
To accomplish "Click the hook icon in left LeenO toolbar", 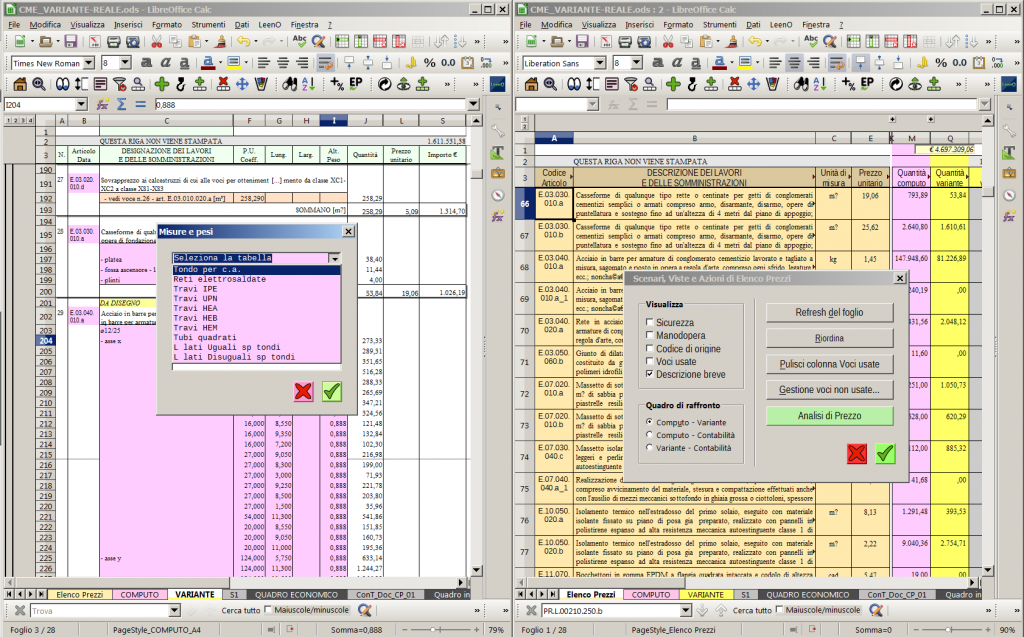I will [x=181, y=84].
